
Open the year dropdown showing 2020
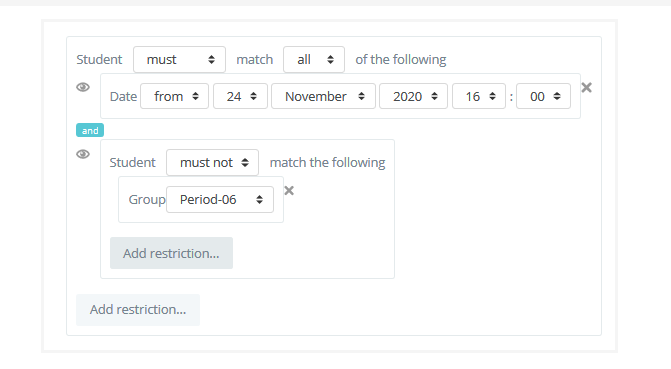[x=413, y=96]
